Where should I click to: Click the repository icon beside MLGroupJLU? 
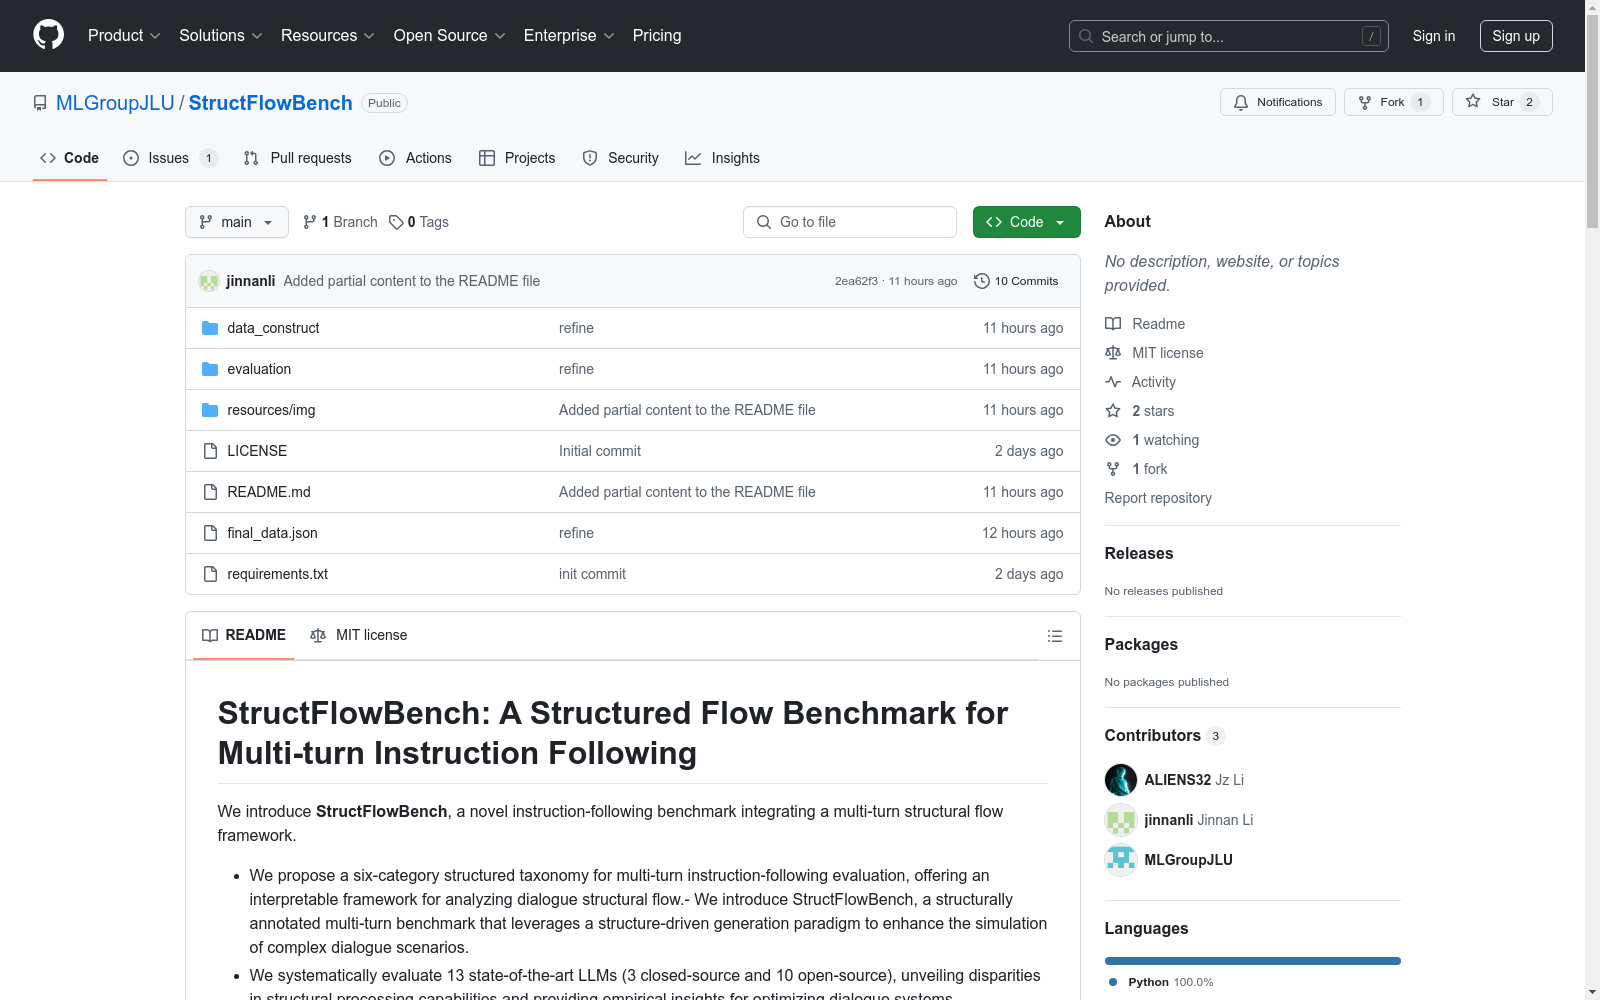click(x=40, y=103)
